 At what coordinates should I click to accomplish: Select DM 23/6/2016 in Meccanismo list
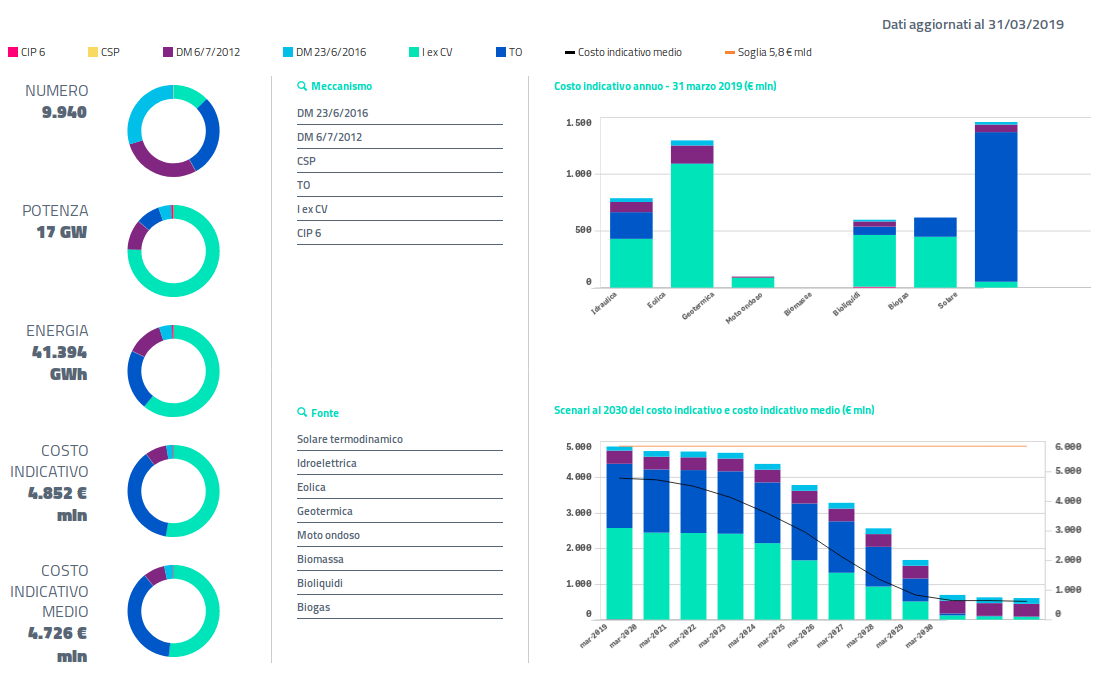(x=333, y=113)
